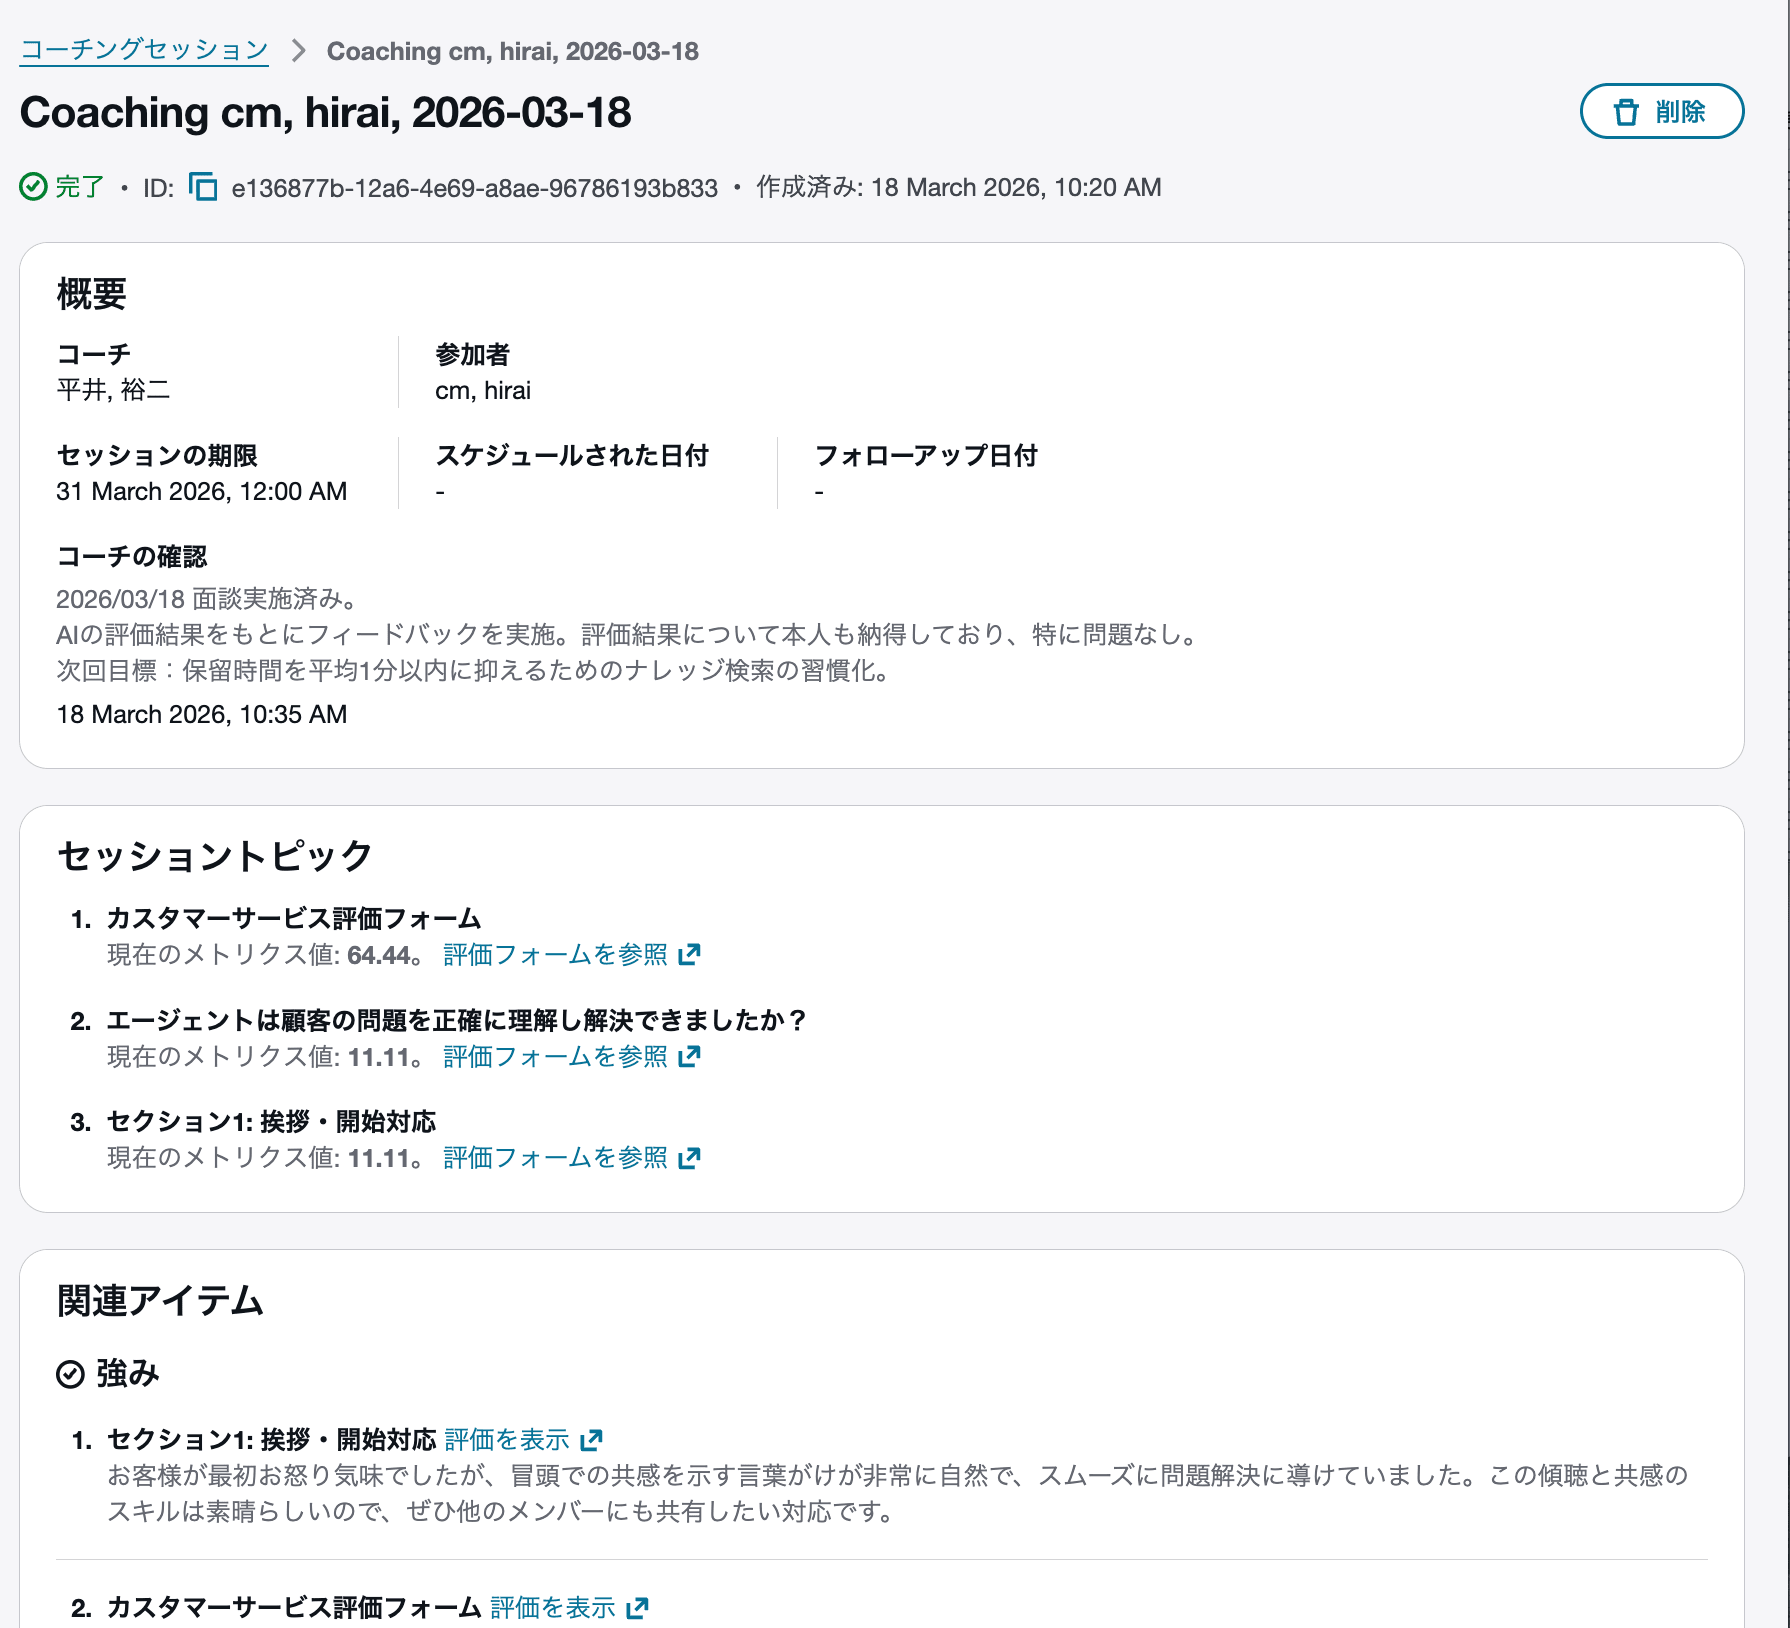This screenshot has height=1628, width=1790.
Task: Click the check circle icon beside 強み heading
Action: (x=68, y=1374)
